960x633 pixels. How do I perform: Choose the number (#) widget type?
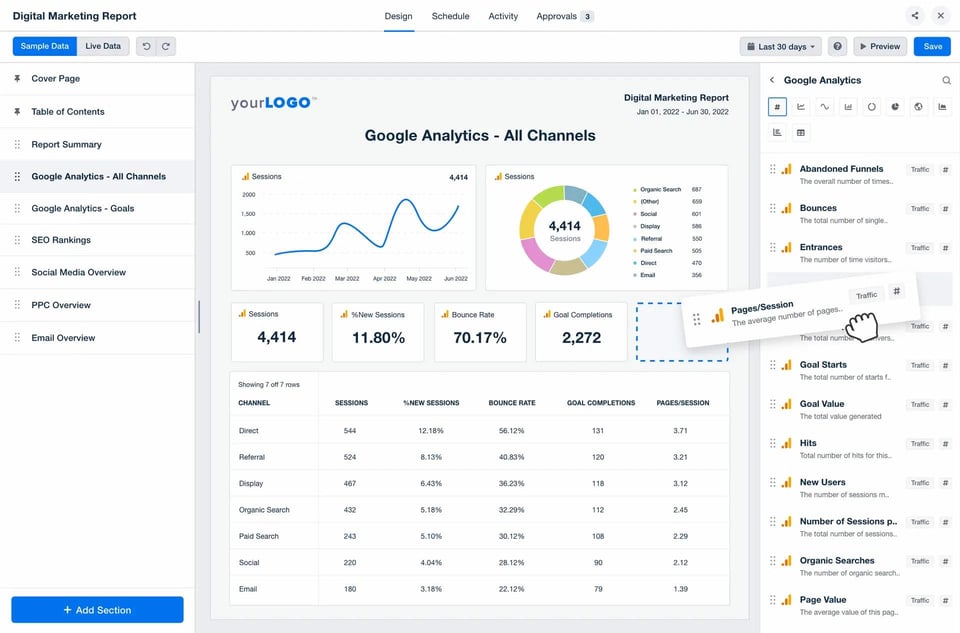(777, 107)
